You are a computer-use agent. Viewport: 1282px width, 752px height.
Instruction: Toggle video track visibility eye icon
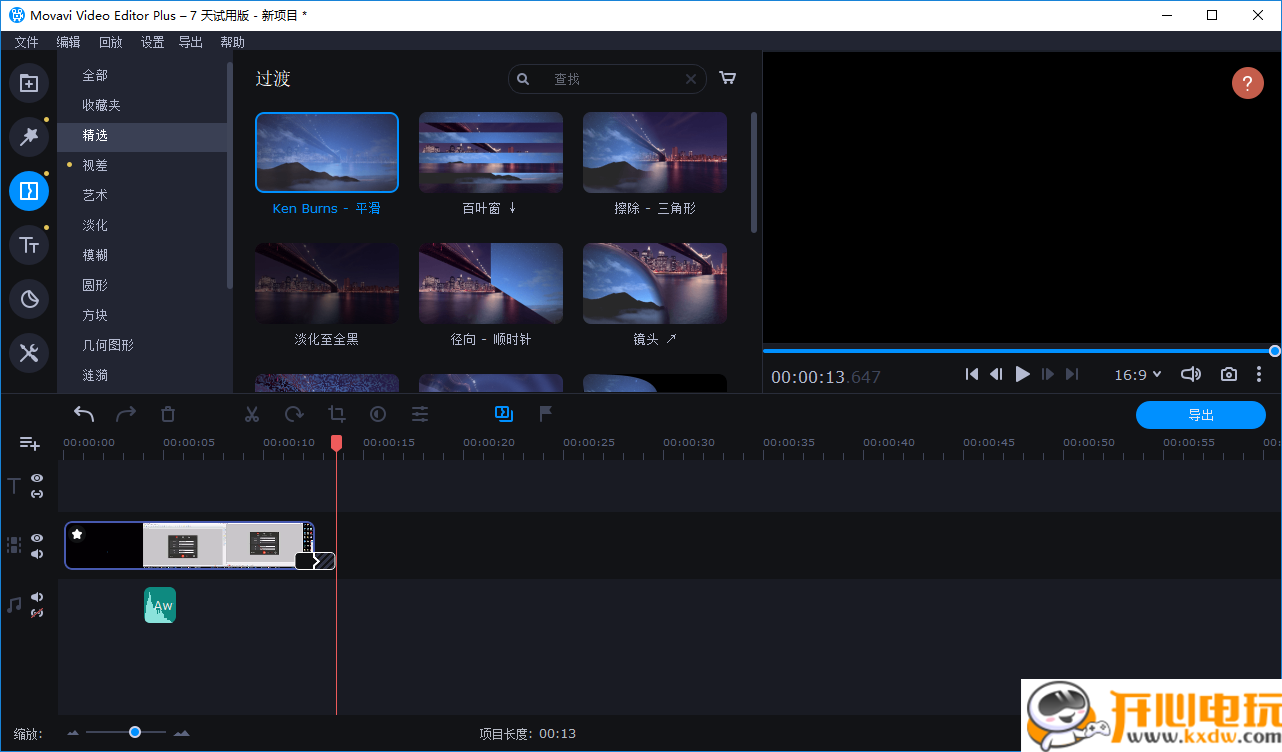[37, 538]
